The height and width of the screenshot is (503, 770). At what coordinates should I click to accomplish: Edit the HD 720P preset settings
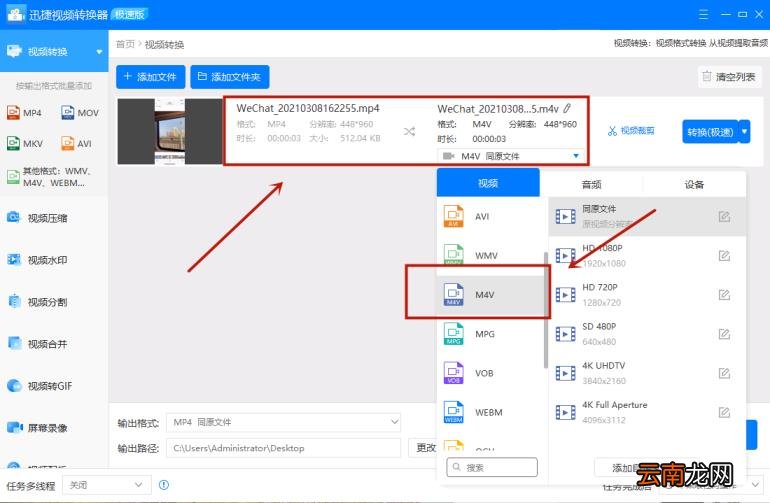724,295
